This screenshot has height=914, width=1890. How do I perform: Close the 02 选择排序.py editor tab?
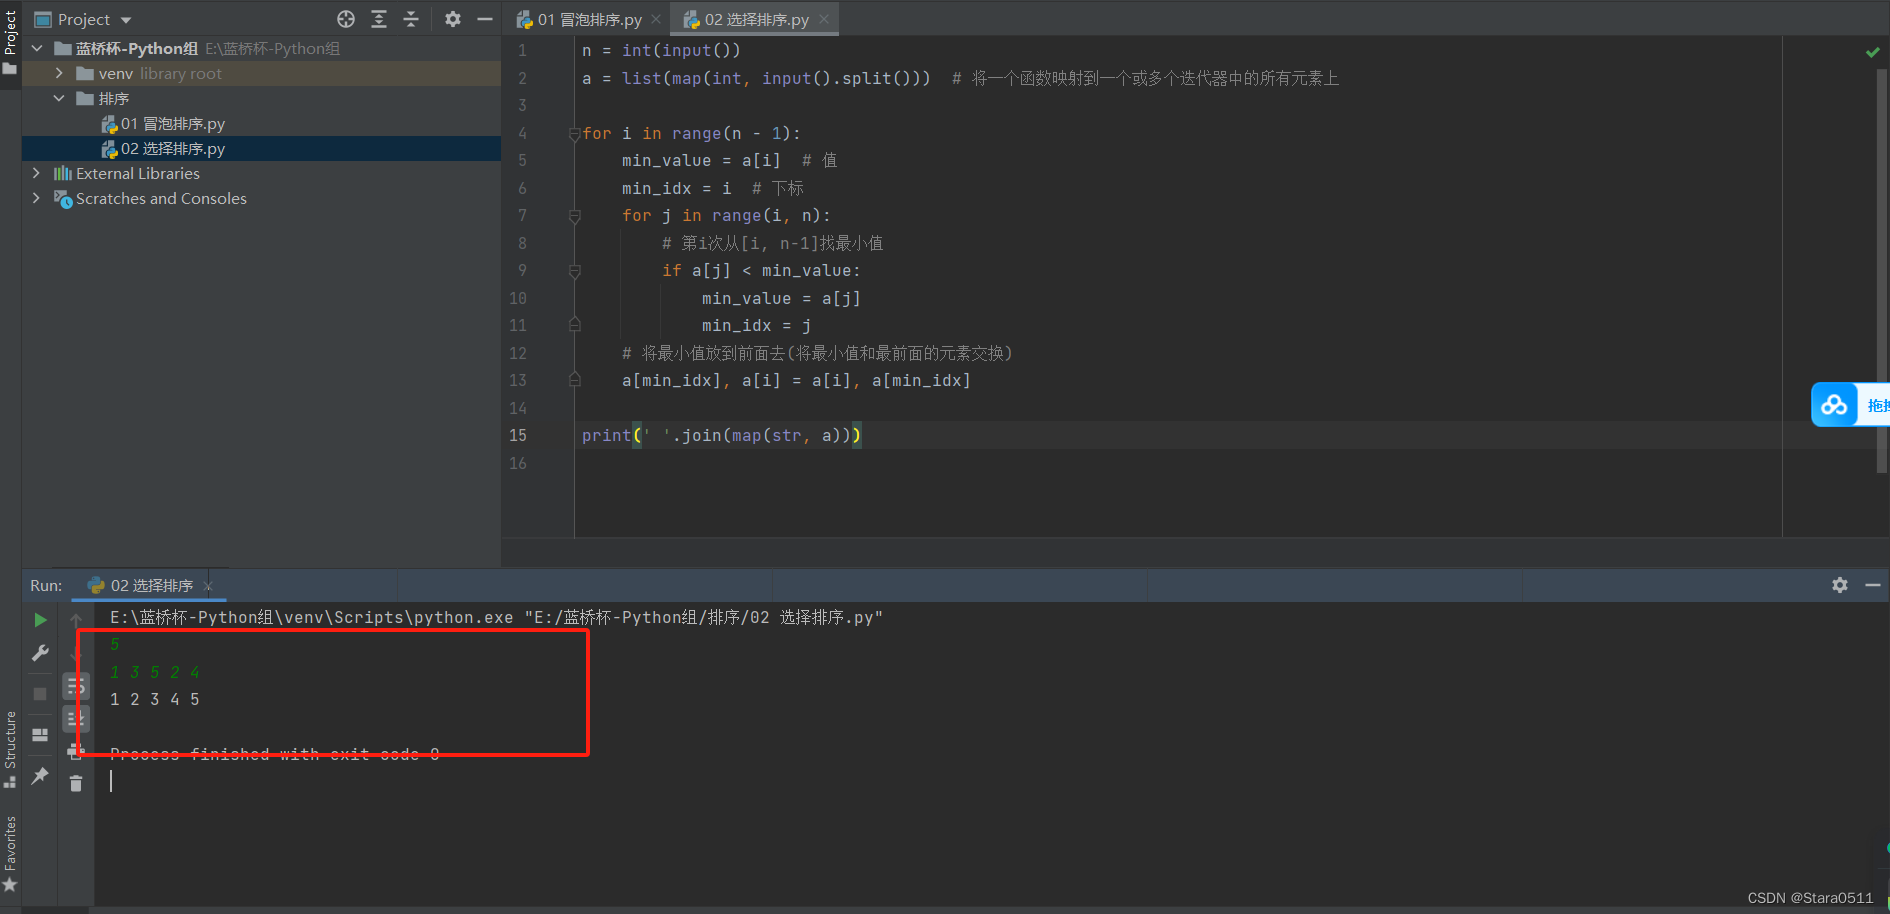pyautogui.click(x=824, y=19)
